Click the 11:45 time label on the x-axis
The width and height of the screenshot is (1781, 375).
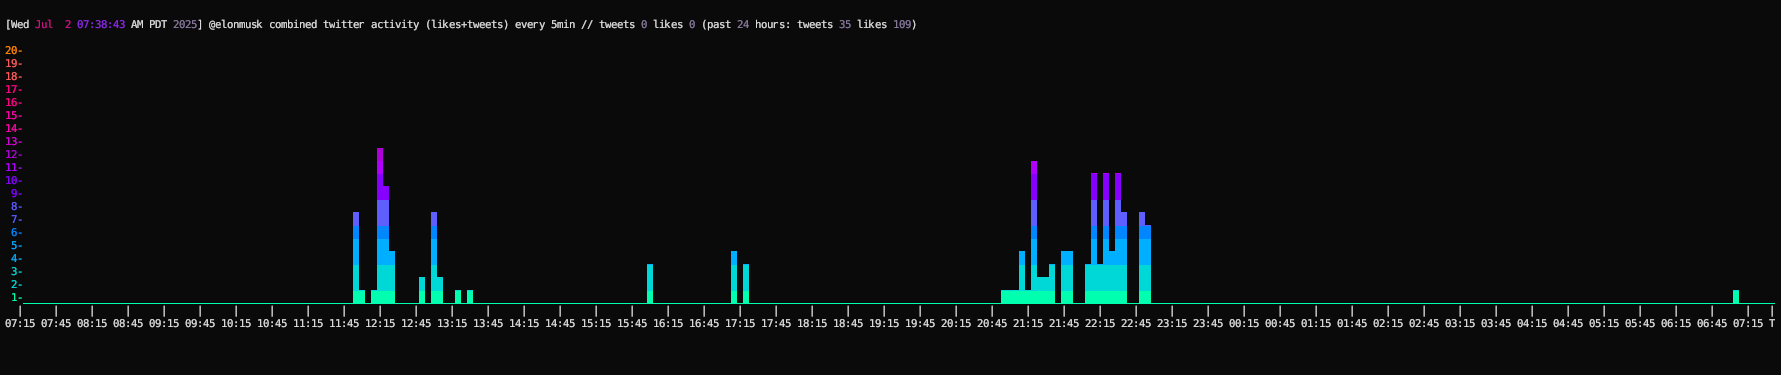click(x=344, y=323)
